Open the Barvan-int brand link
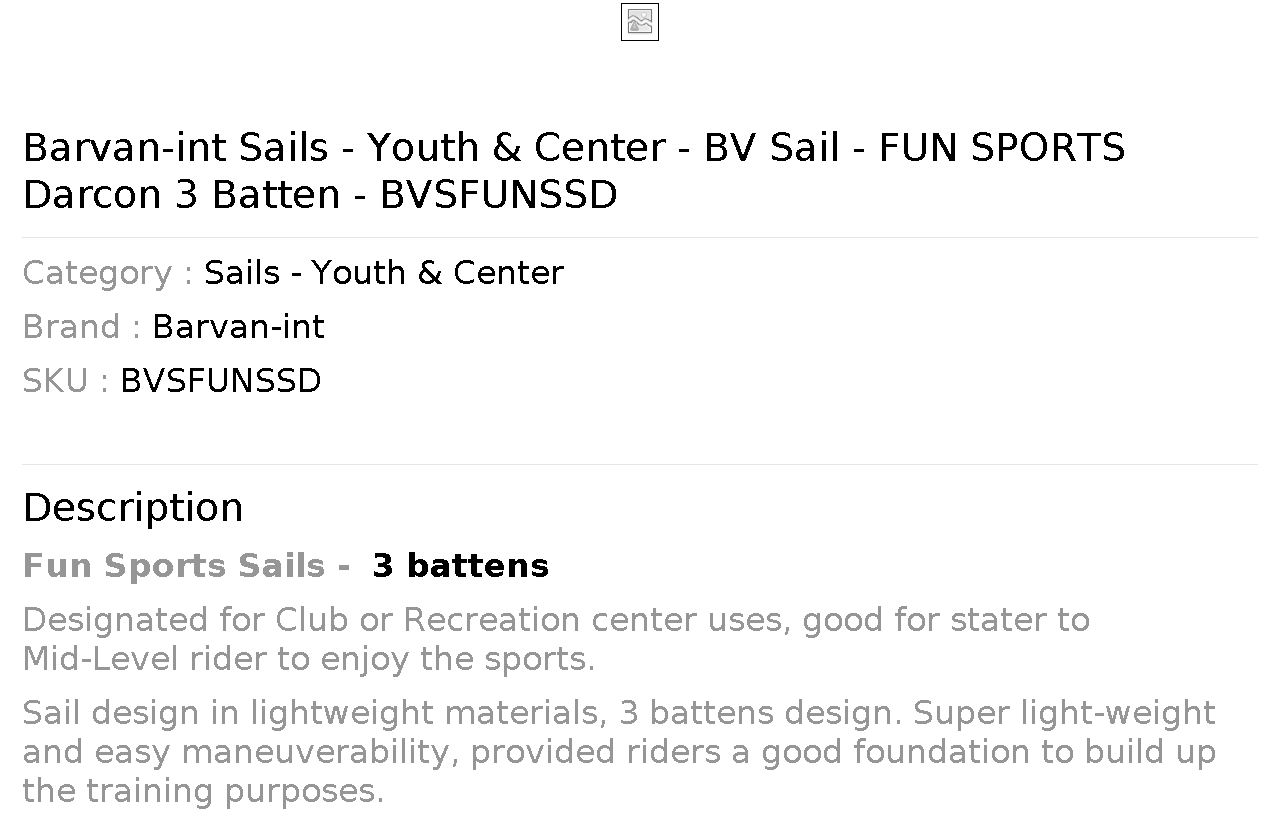 tap(238, 327)
